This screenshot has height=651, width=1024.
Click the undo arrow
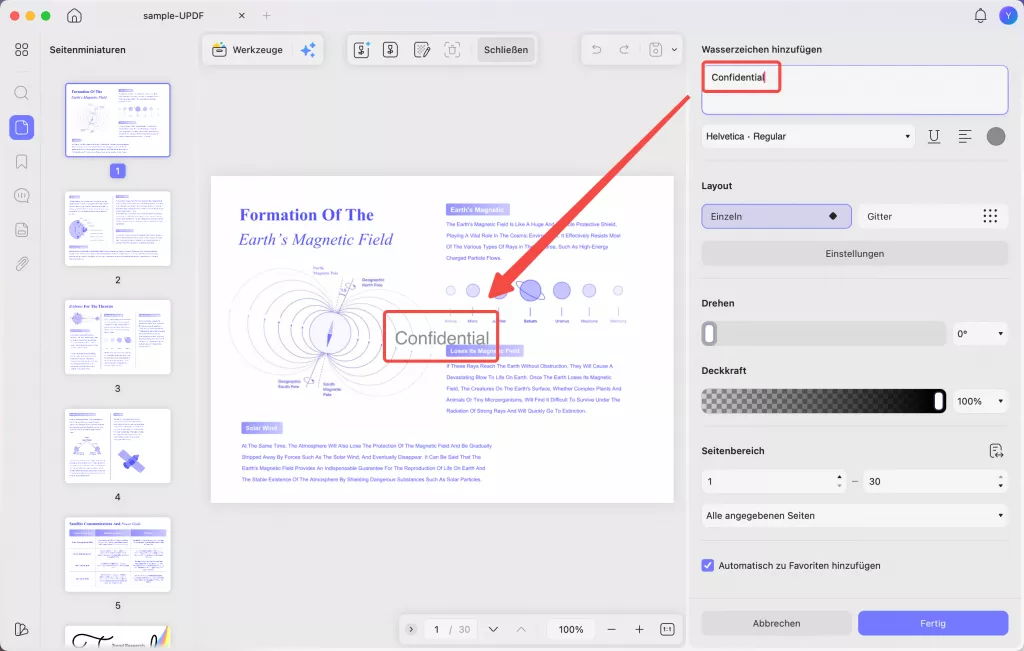pyautogui.click(x=596, y=50)
